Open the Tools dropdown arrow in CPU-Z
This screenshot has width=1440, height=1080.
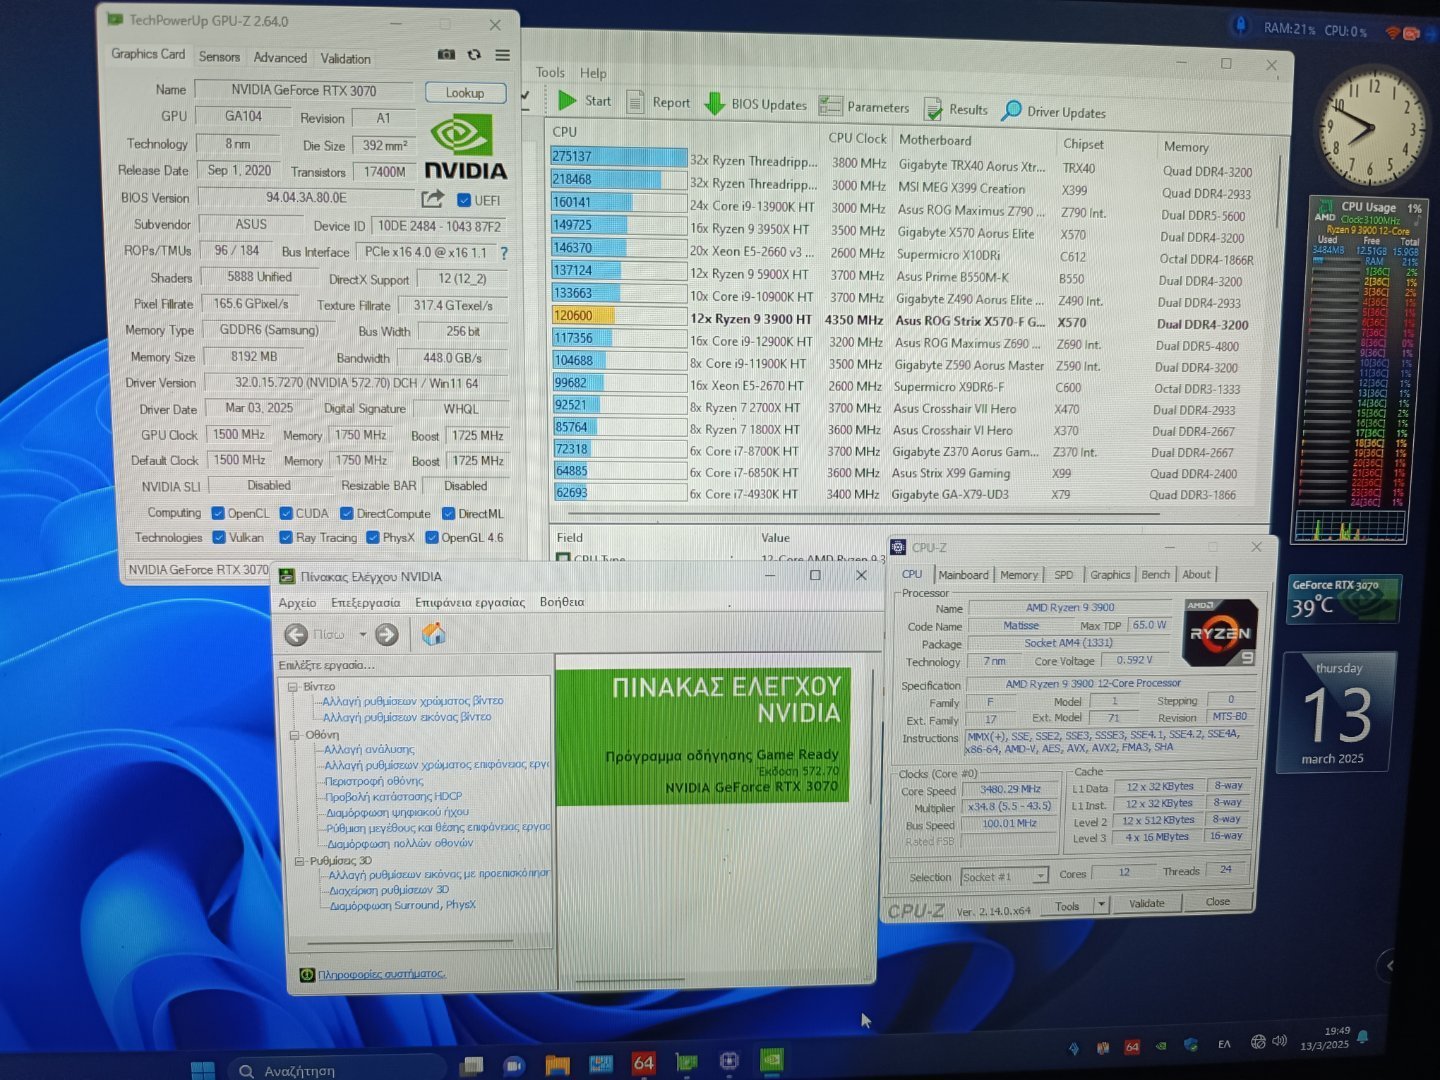1101,904
